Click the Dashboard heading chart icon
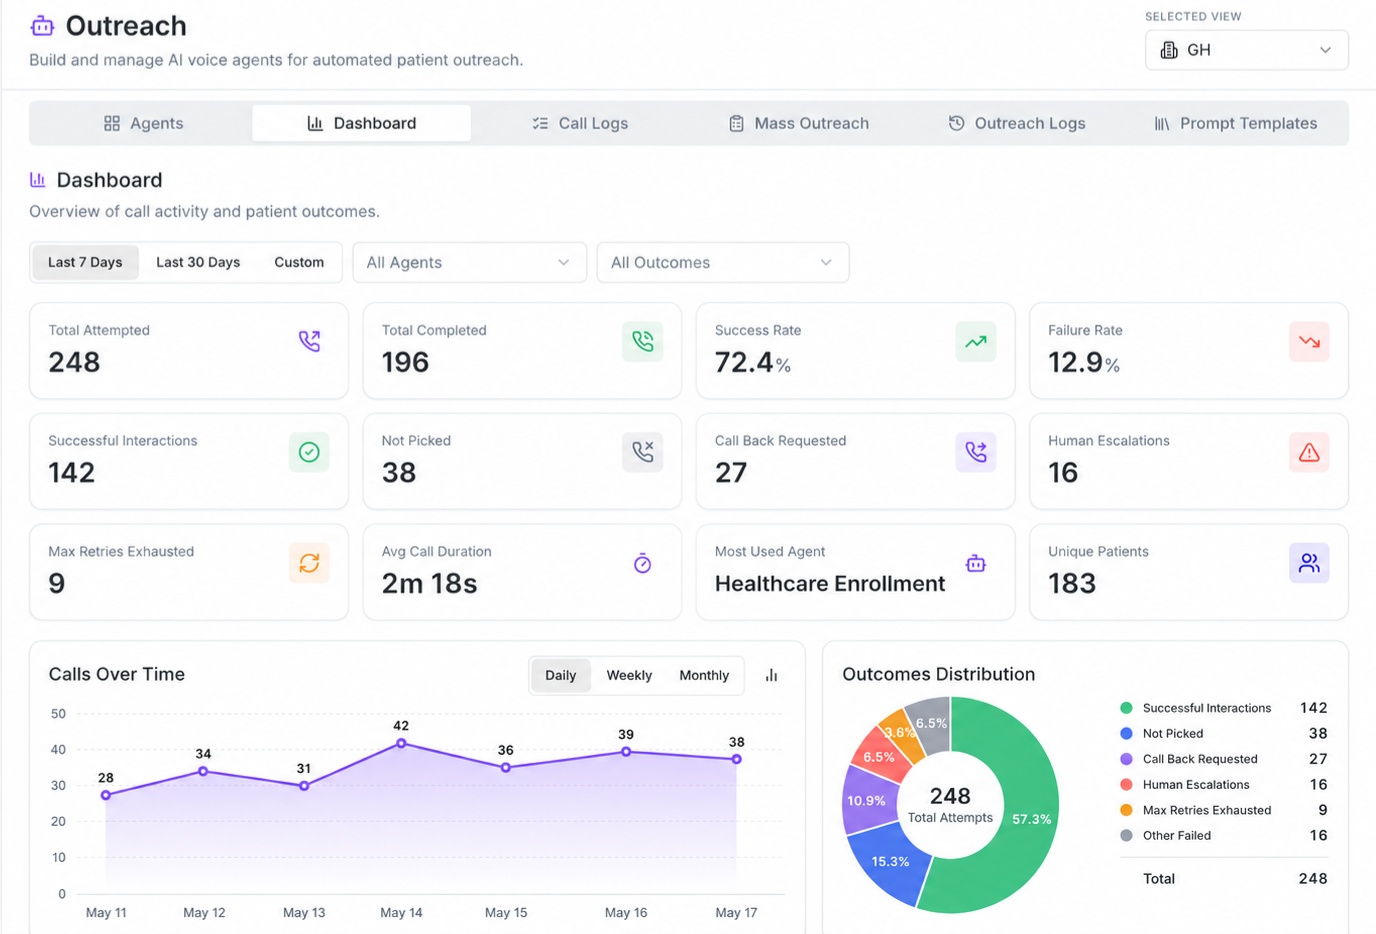1376x934 pixels. tap(38, 180)
